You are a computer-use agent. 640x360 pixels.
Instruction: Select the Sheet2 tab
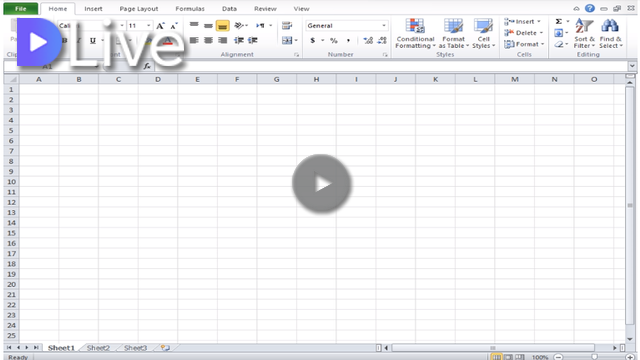pyautogui.click(x=98, y=348)
